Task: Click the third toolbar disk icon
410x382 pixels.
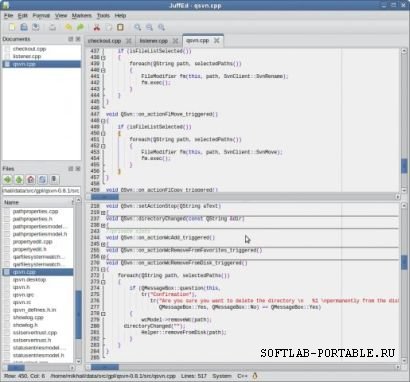Action: point(36,27)
